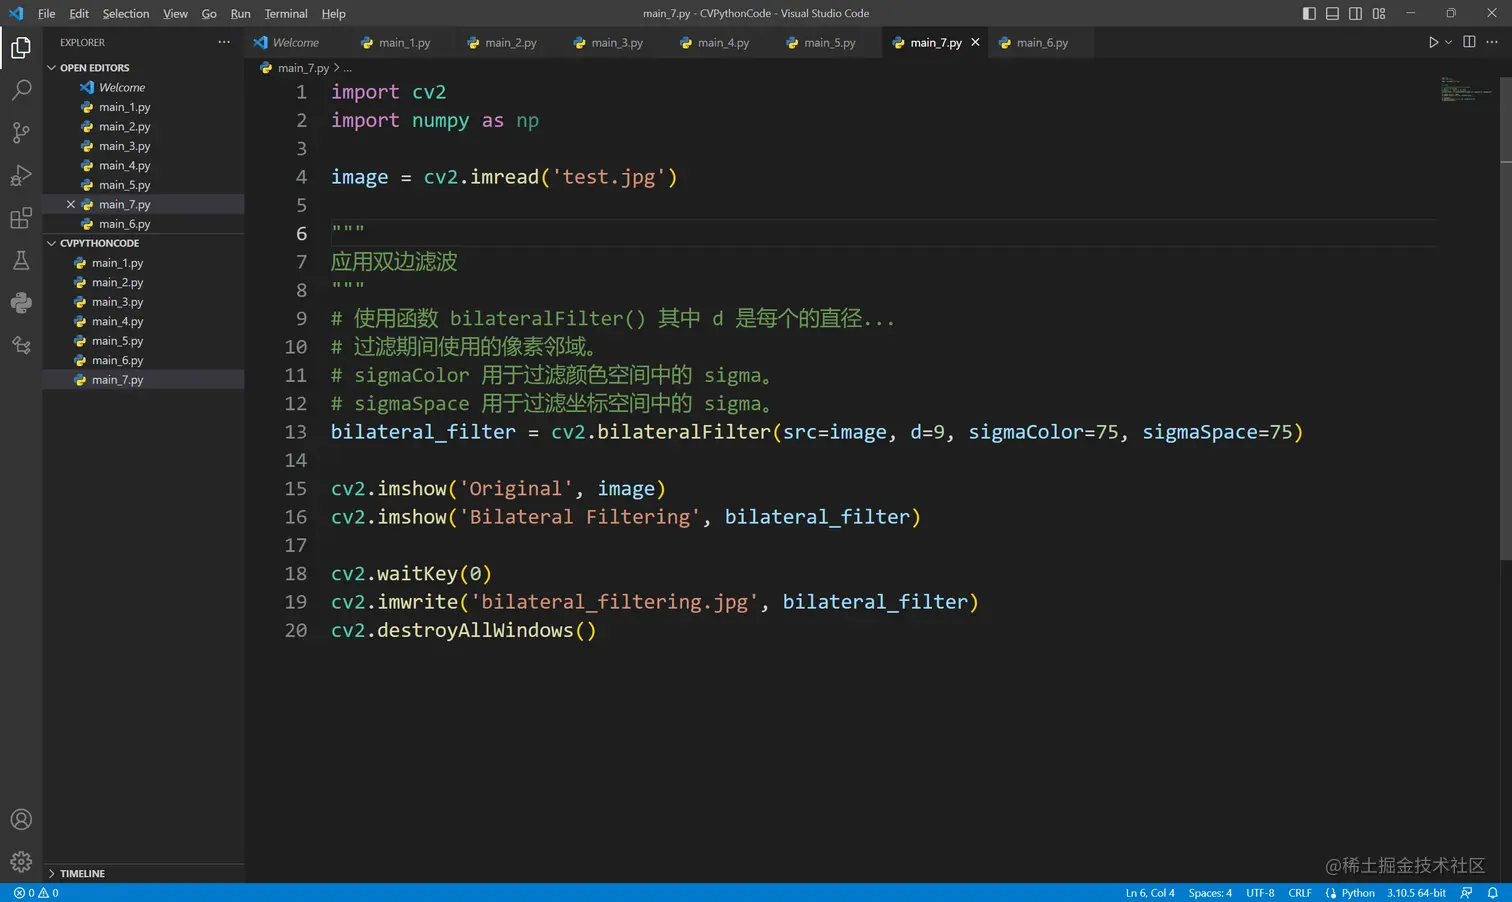
Task: Click the code minimap preview
Action: pos(1466,89)
